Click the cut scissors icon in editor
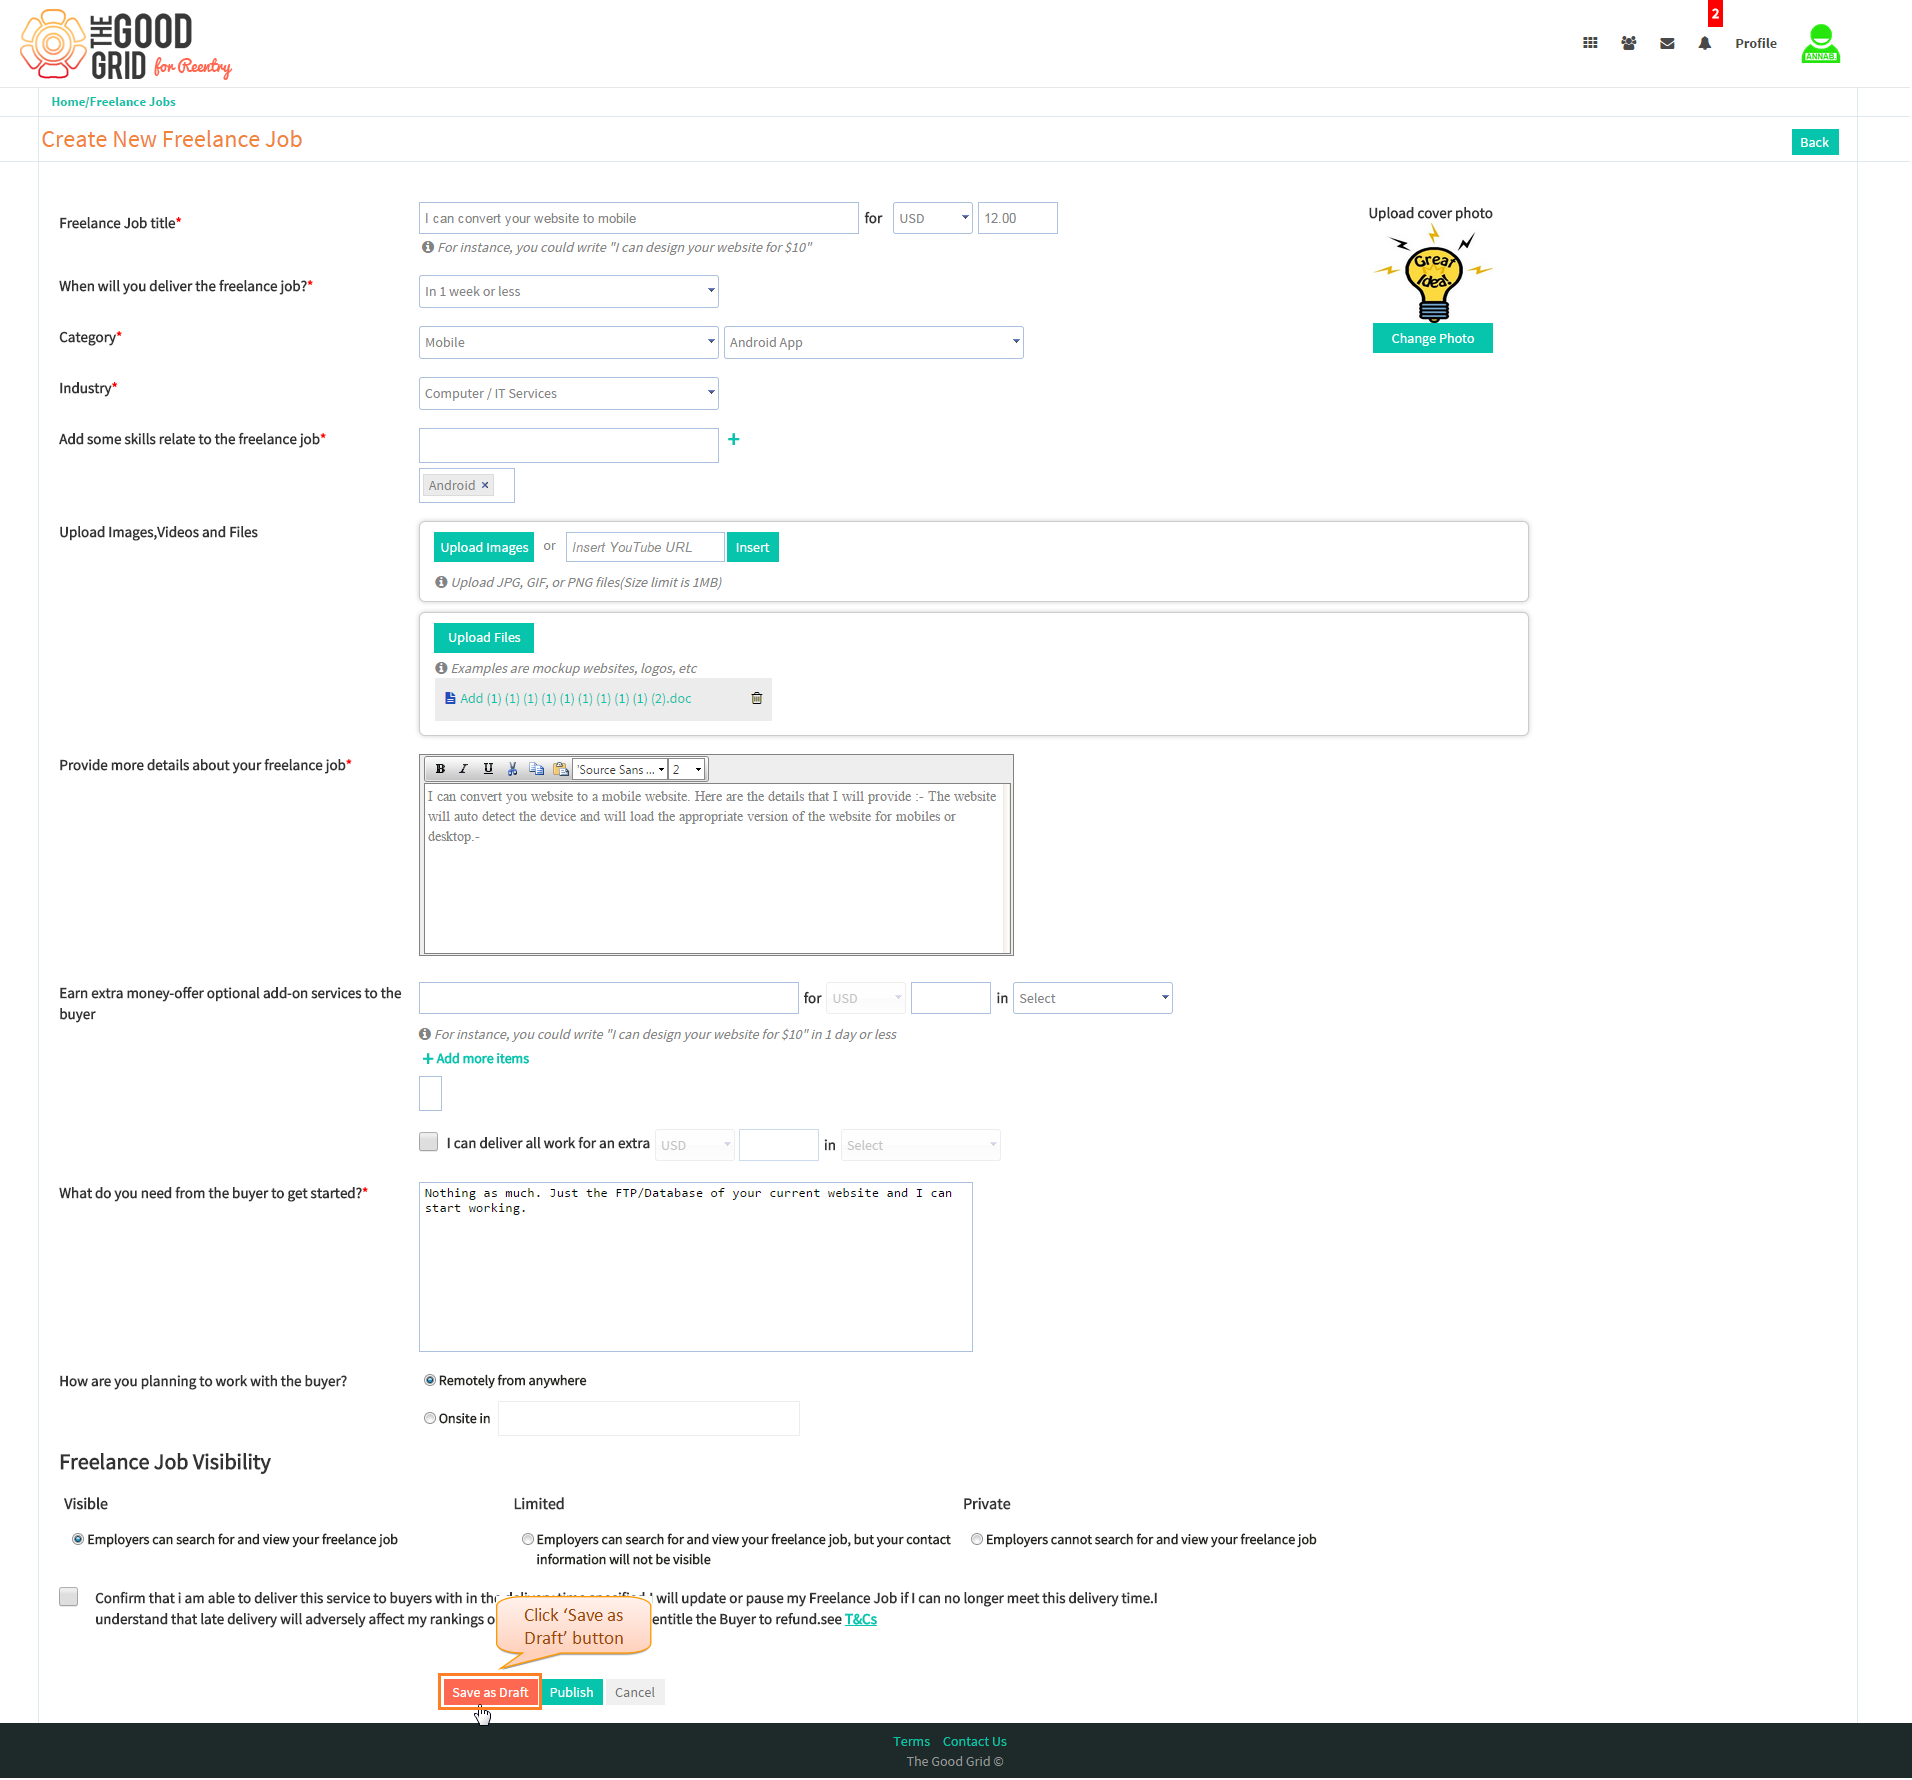 click(512, 769)
